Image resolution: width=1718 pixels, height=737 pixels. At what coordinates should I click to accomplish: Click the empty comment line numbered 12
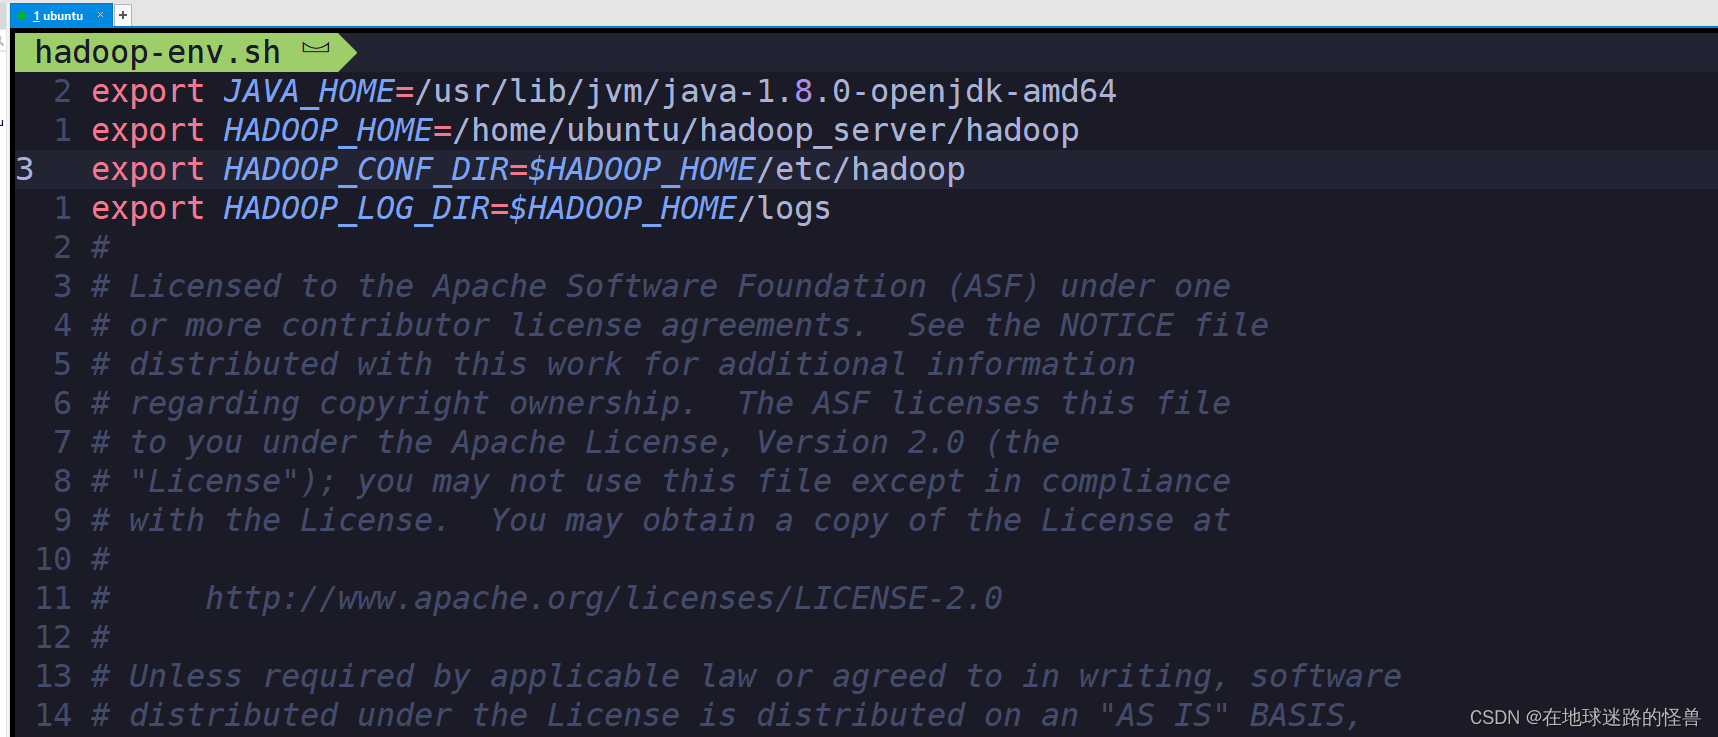click(x=100, y=637)
